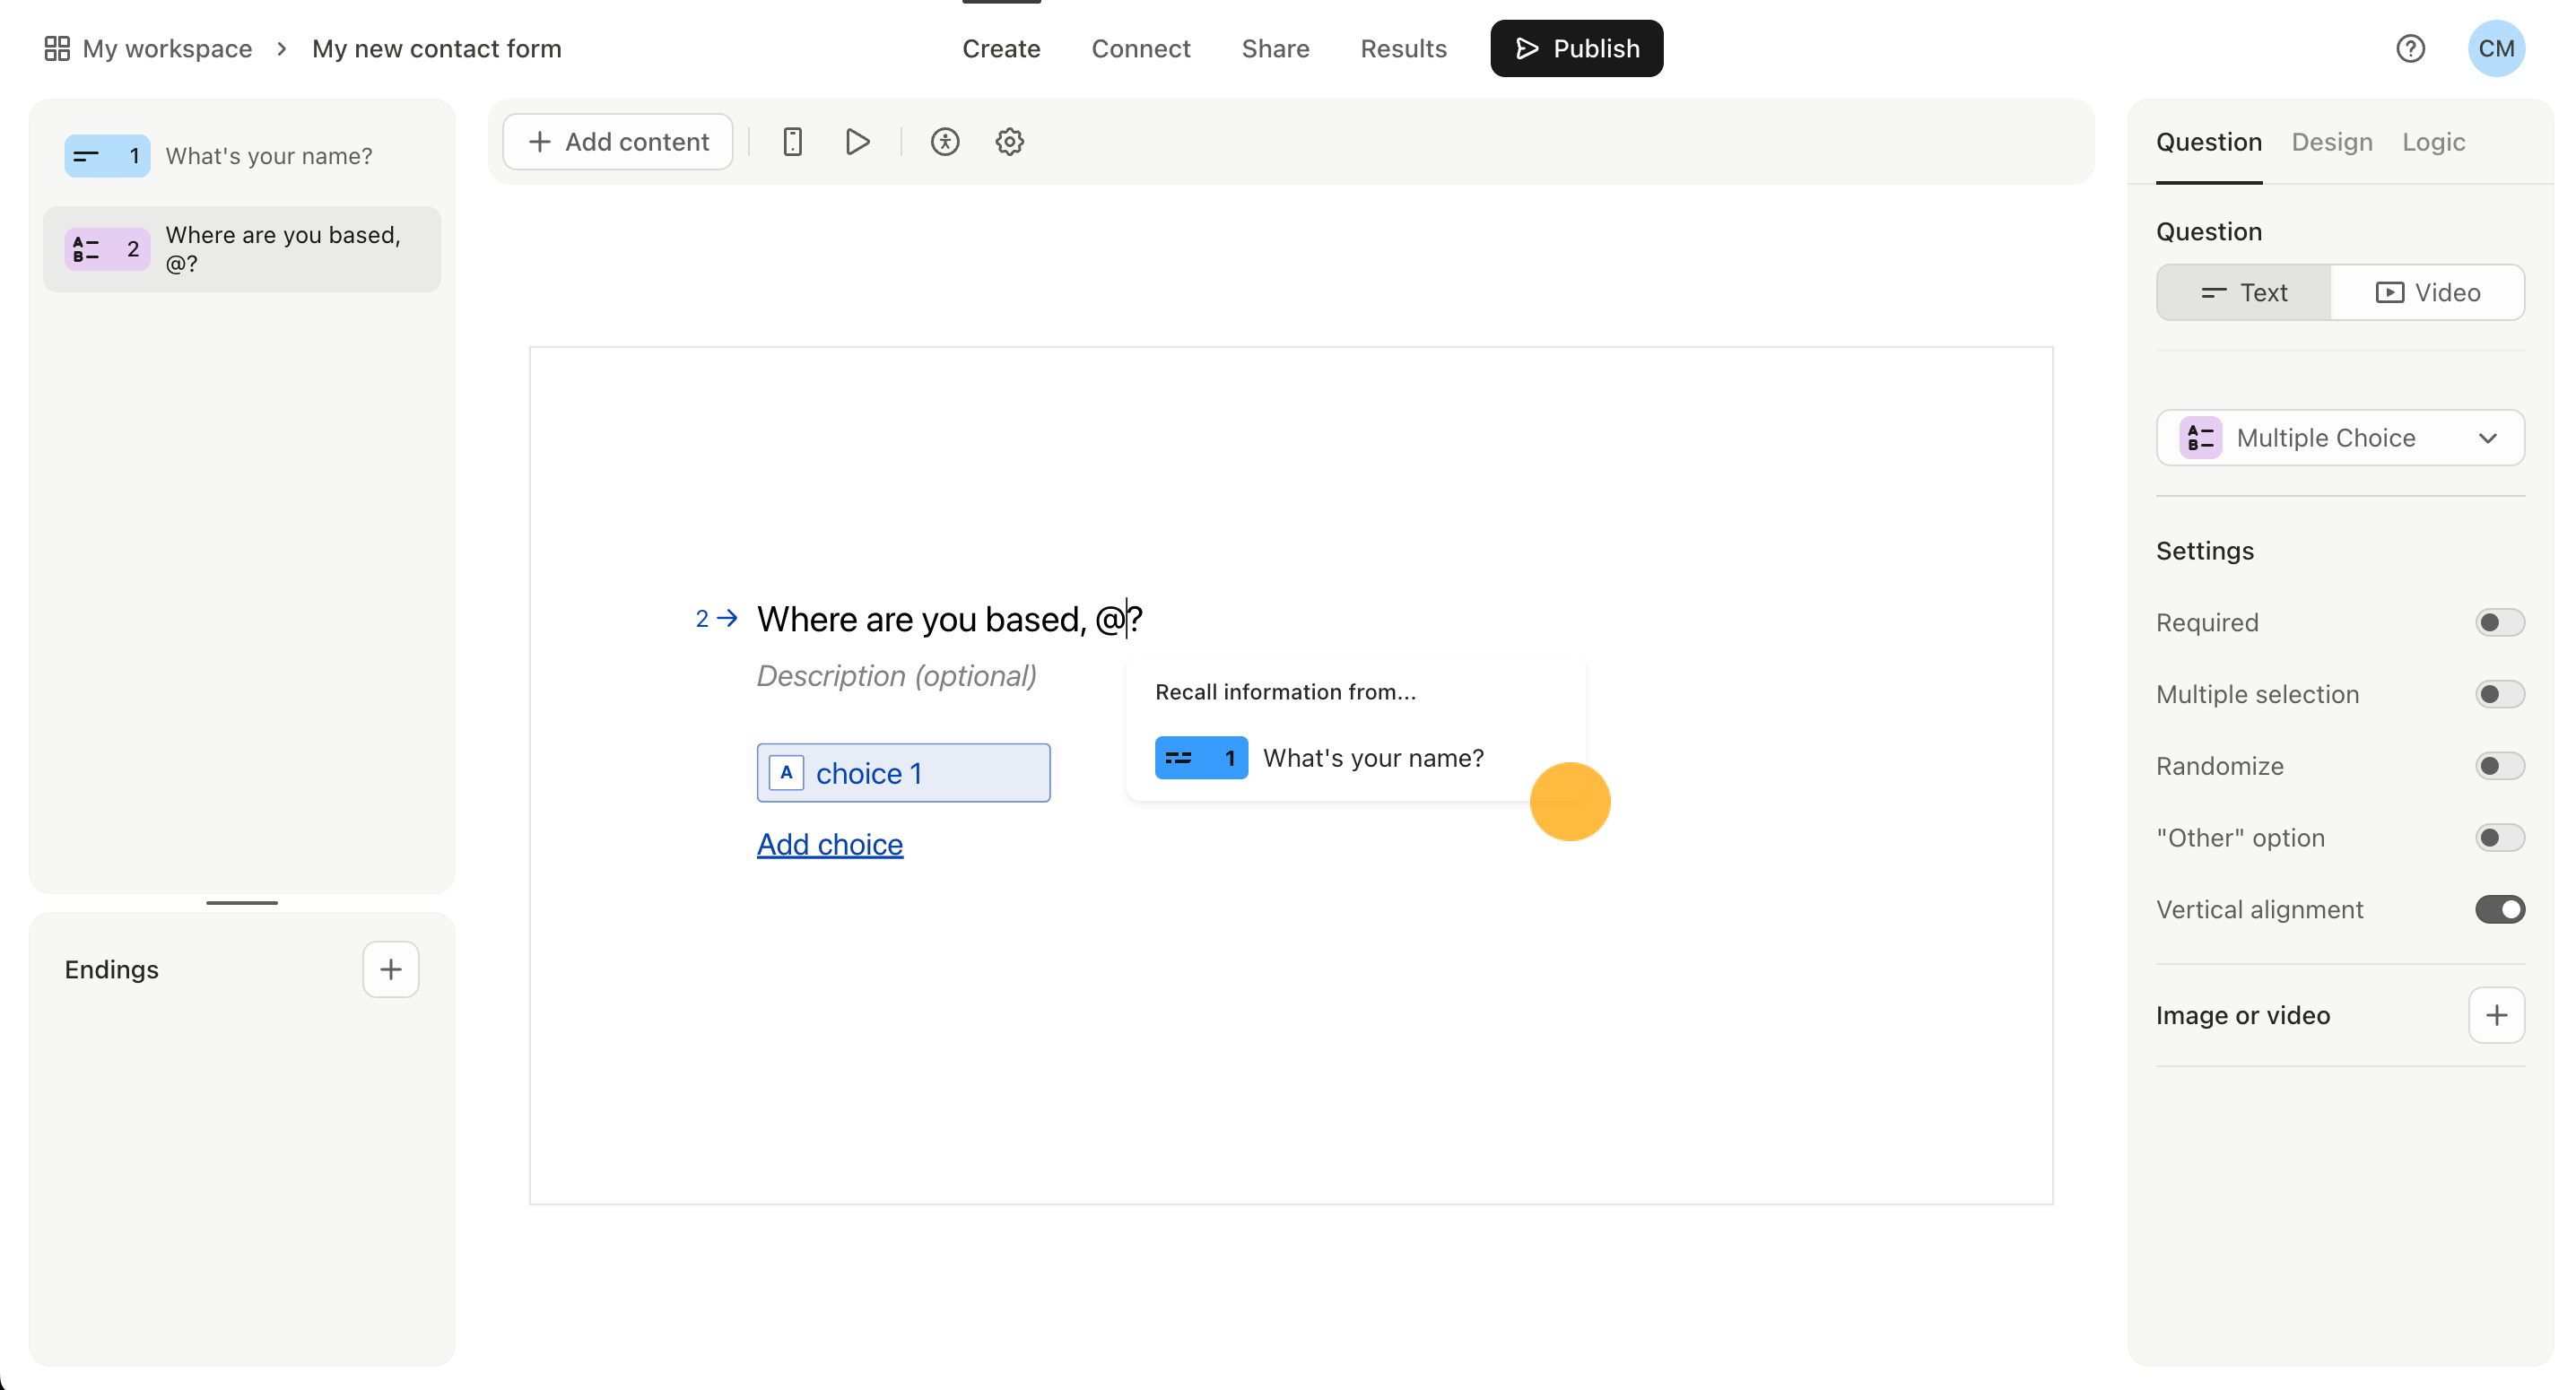Click the Publish button

tap(1576, 47)
